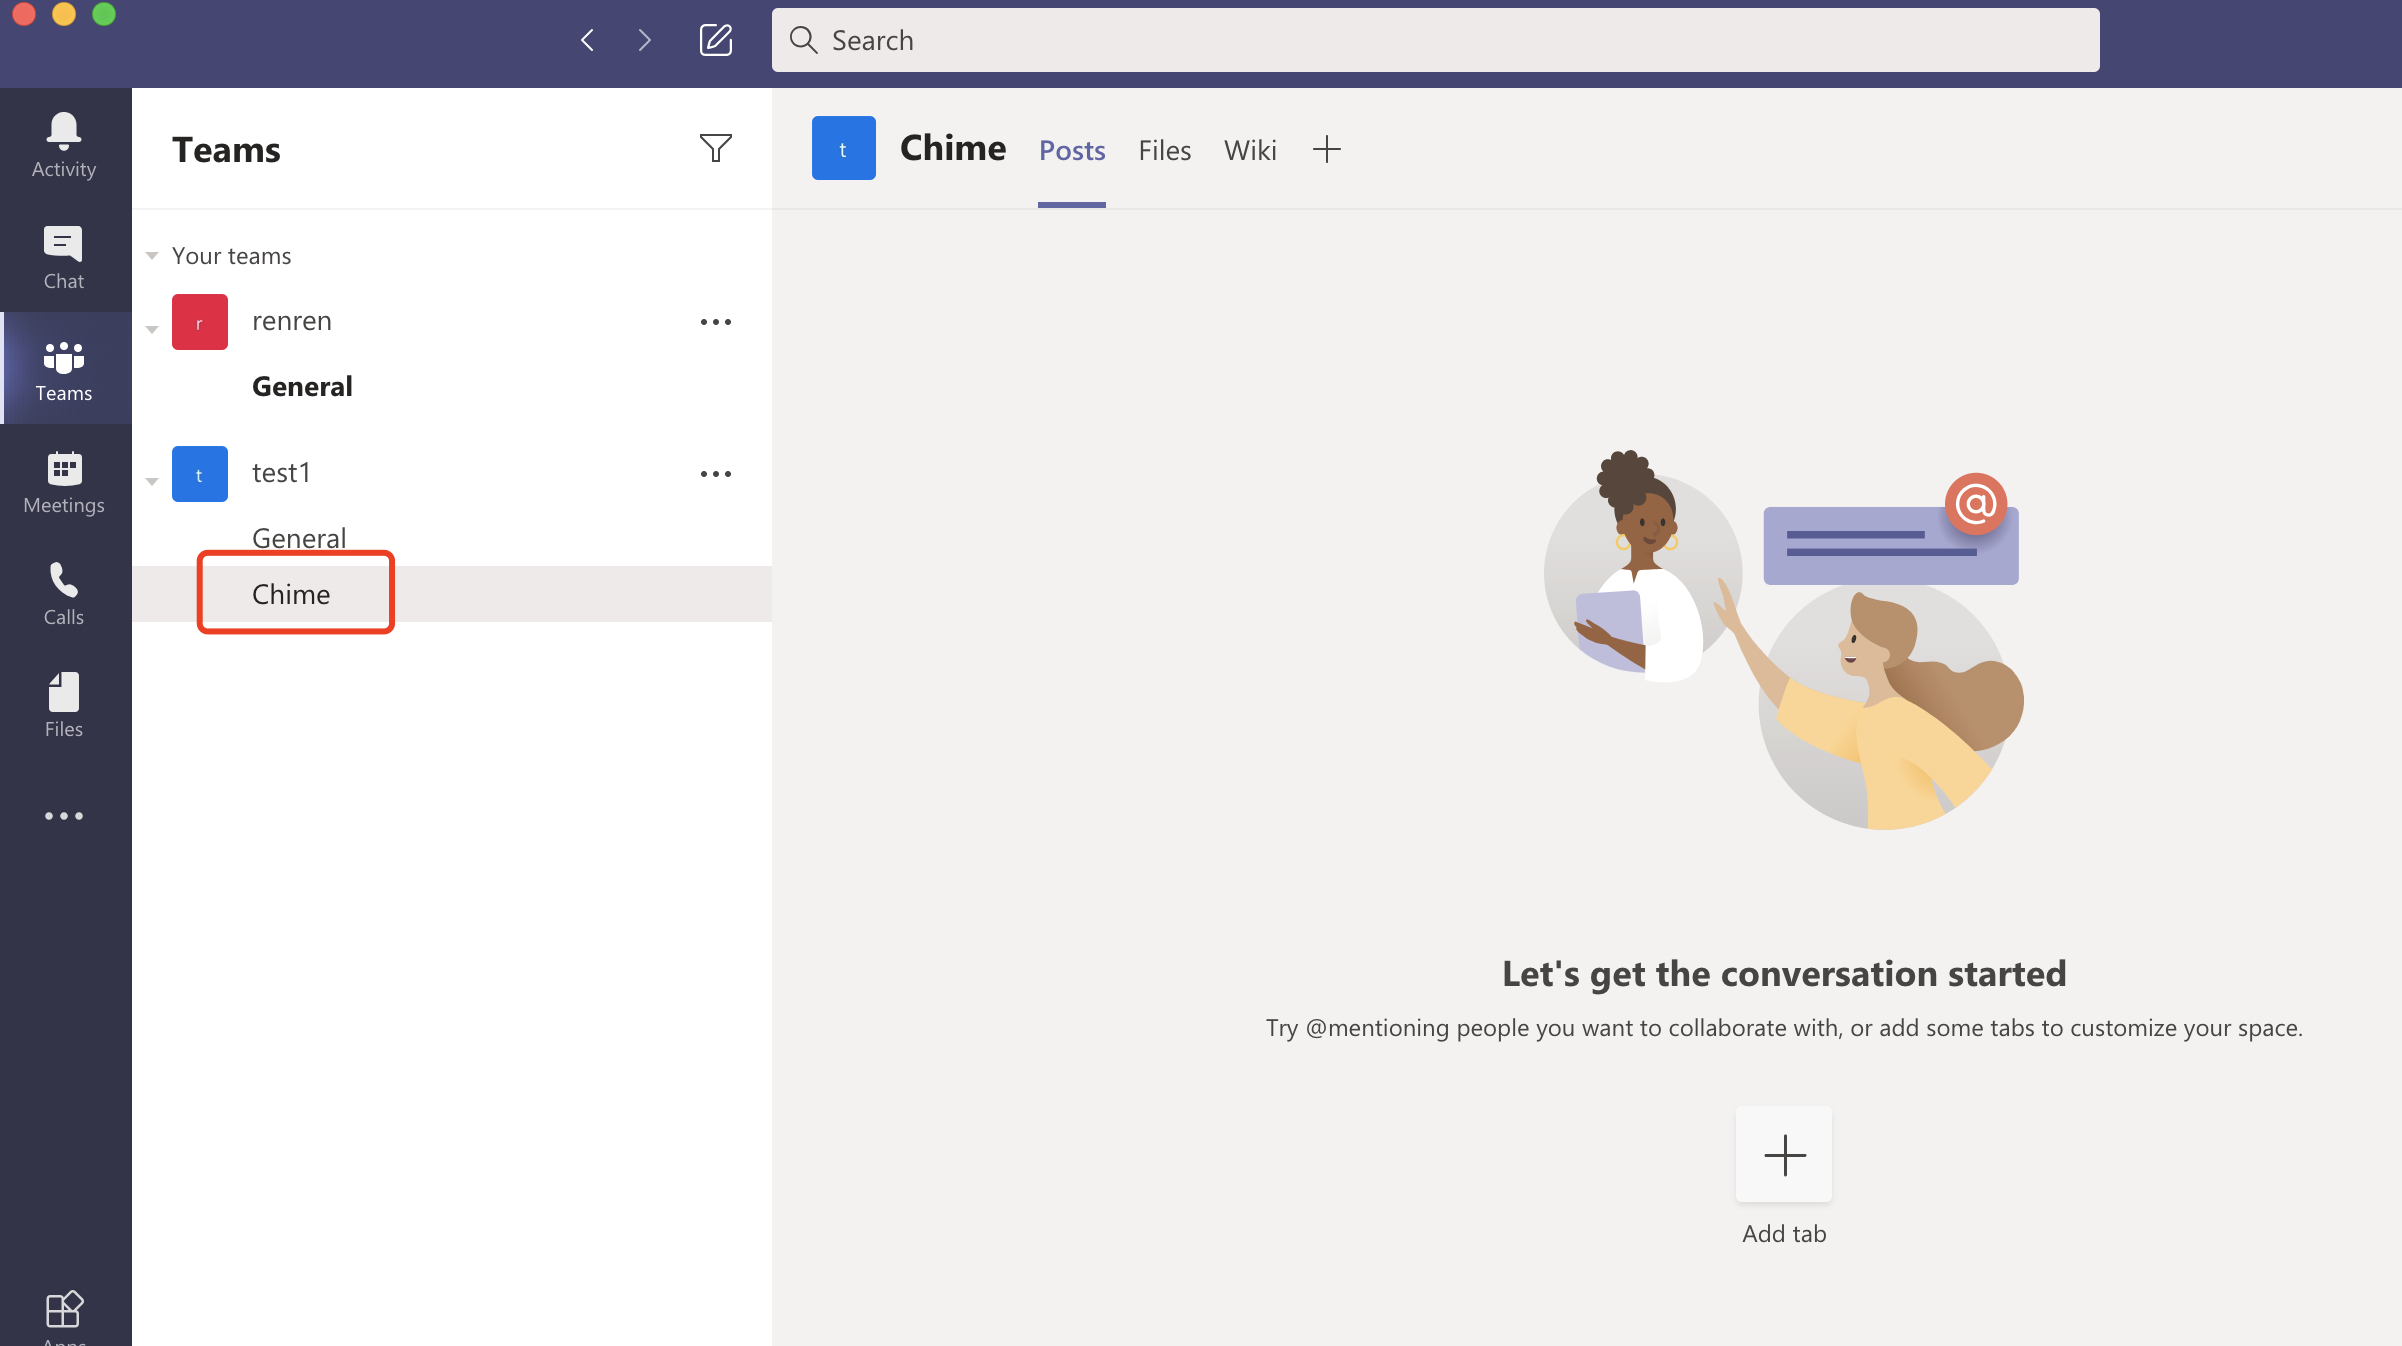2402x1346 pixels.
Task: Open more options for test1 team
Action: click(x=716, y=474)
